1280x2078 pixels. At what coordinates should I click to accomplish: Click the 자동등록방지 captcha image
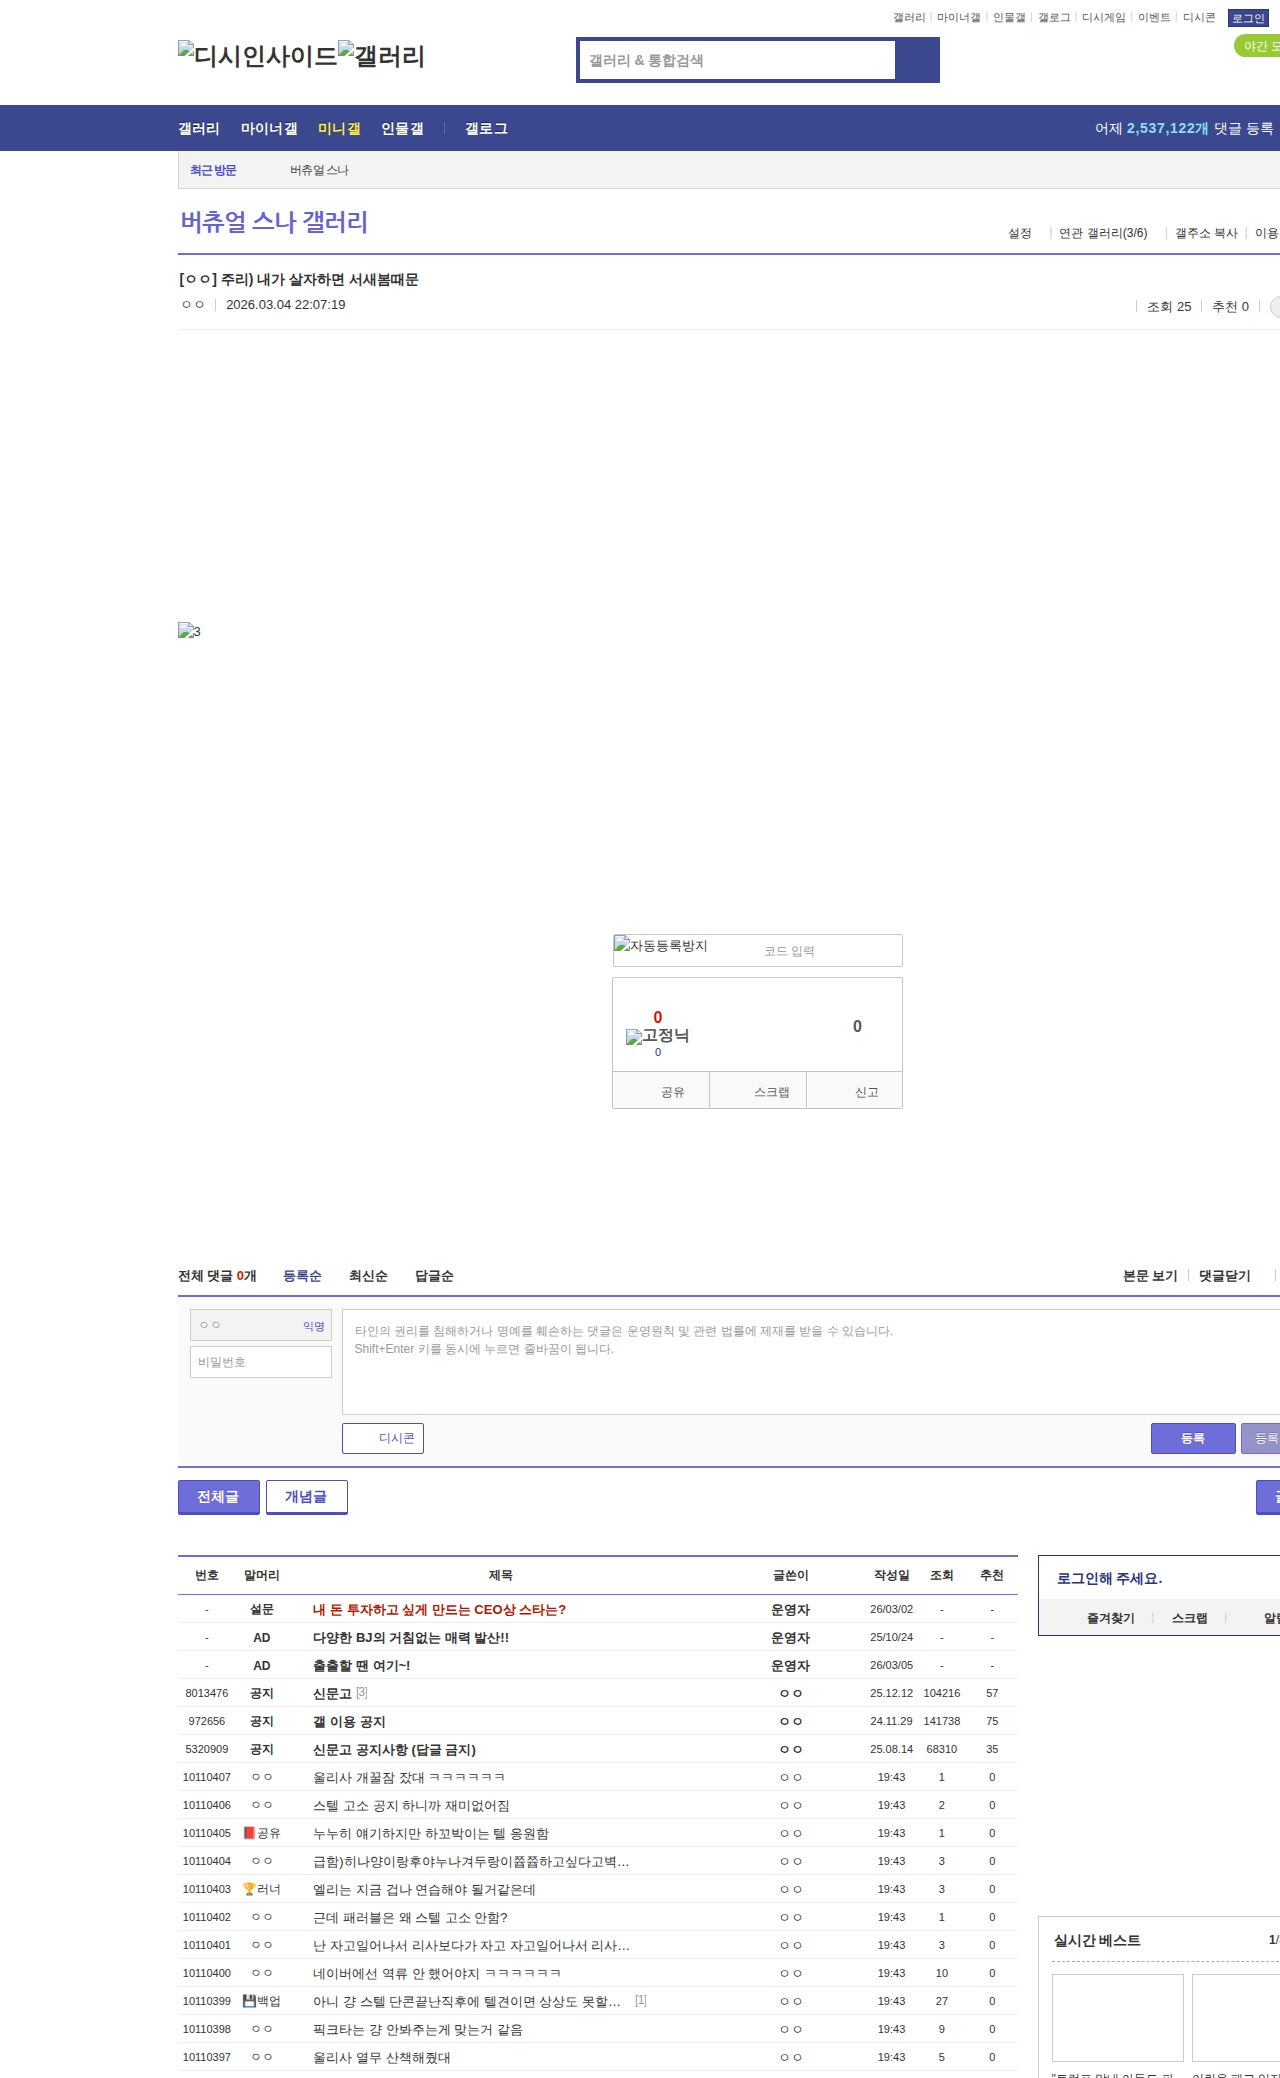661,946
